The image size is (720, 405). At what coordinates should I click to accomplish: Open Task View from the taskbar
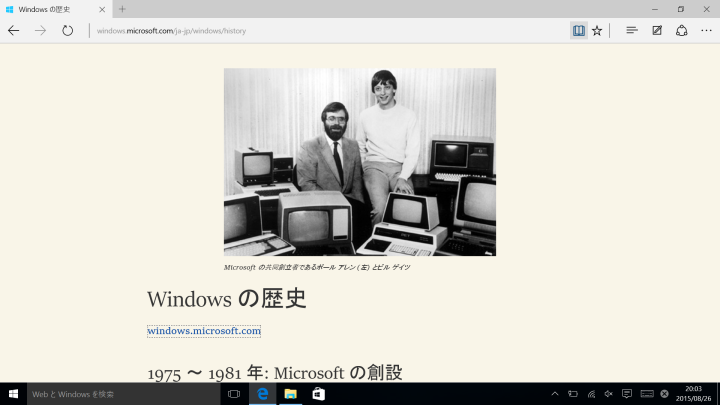pyautogui.click(x=234, y=394)
